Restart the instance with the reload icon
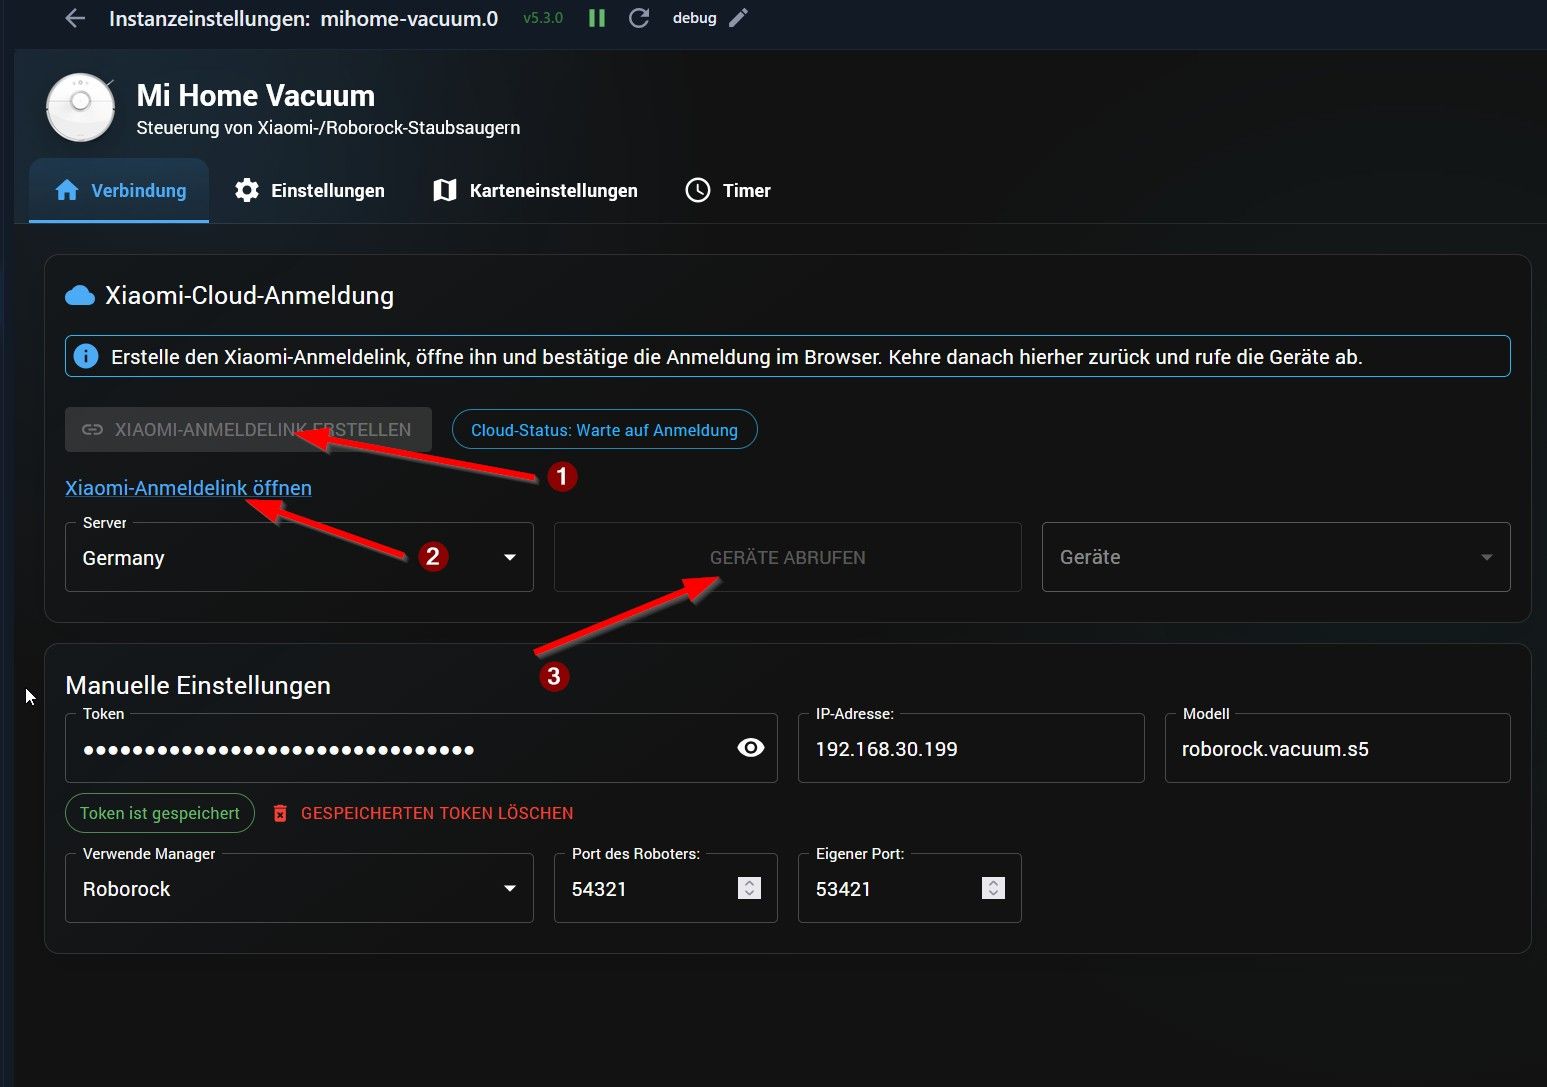The width and height of the screenshot is (1547, 1087). click(x=639, y=18)
